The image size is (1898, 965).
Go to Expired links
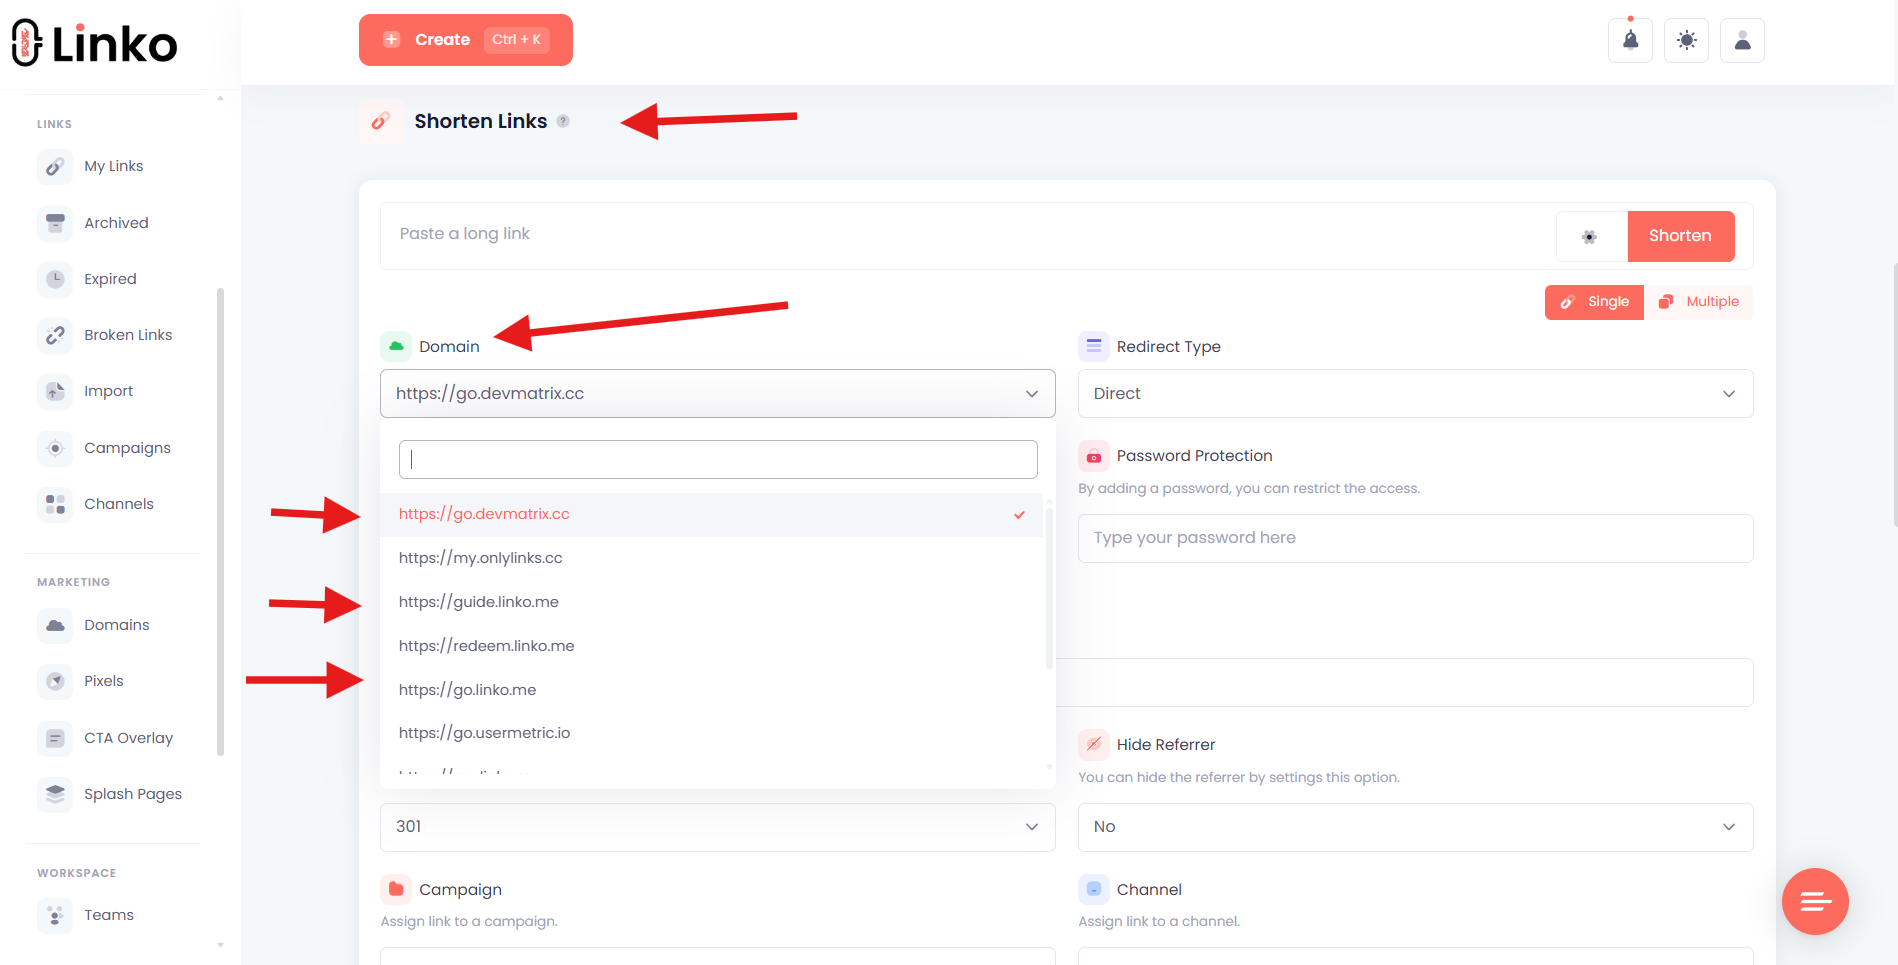[110, 279]
